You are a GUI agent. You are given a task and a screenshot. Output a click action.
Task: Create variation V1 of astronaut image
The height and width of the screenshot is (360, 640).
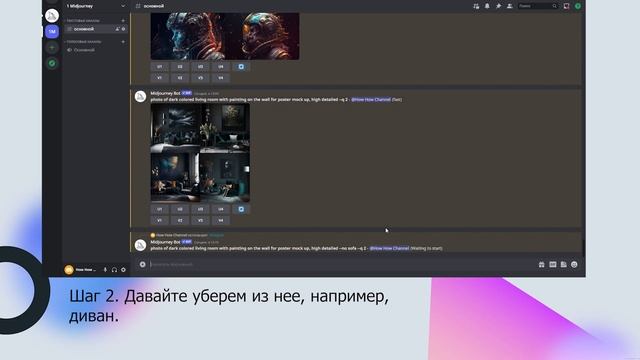tap(160, 78)
